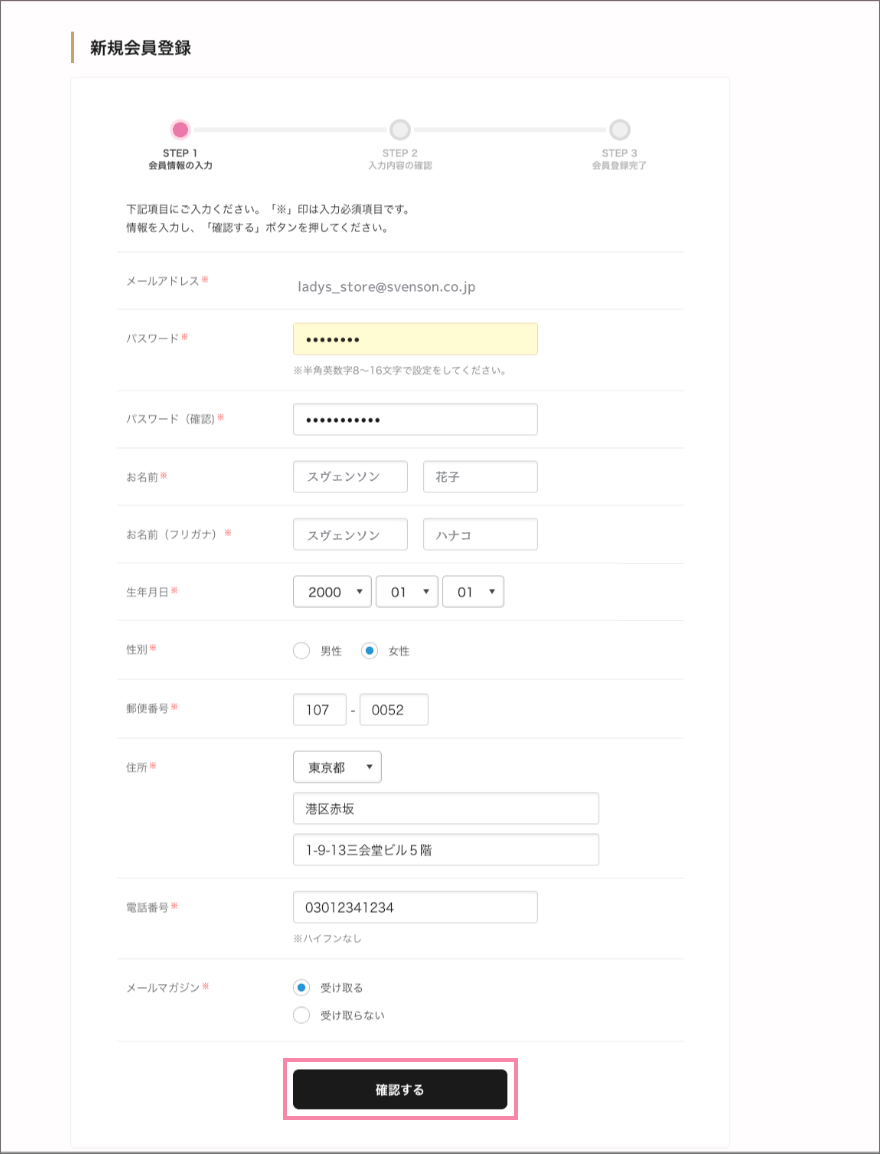Click the furigana field containing ハナコ
This screenshot has height=1154, width=880.
[x=480, y=534]
